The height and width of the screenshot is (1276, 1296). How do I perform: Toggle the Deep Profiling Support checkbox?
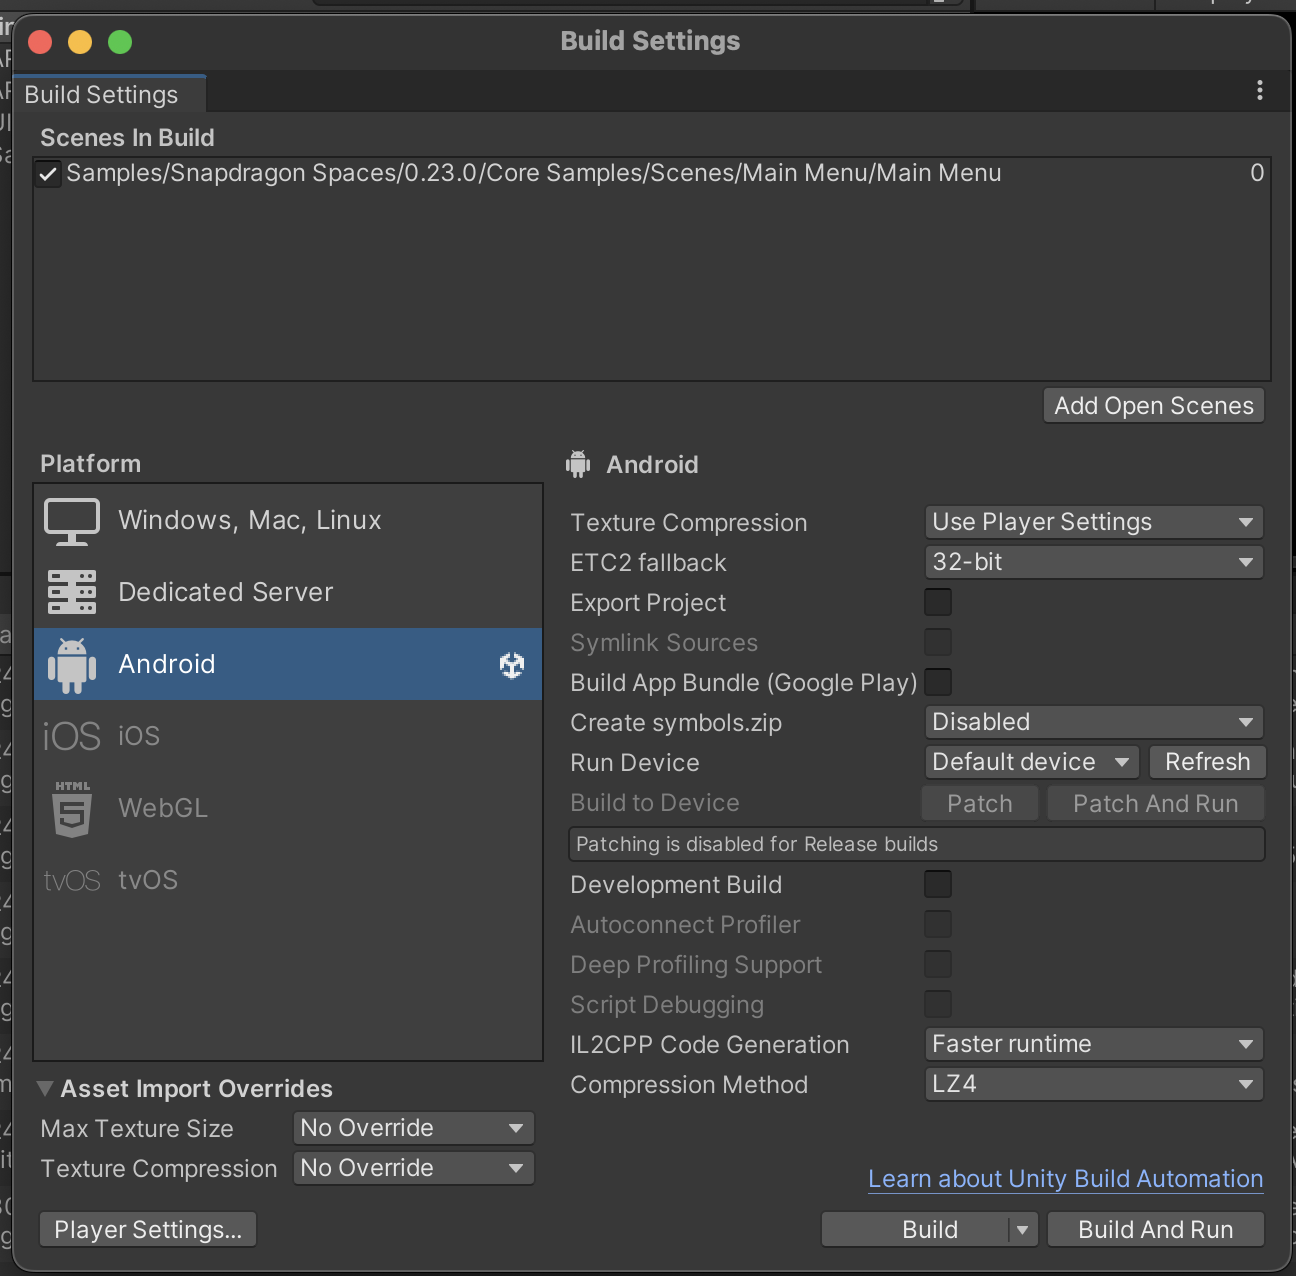pyautogui.click(x=938, y=964)
